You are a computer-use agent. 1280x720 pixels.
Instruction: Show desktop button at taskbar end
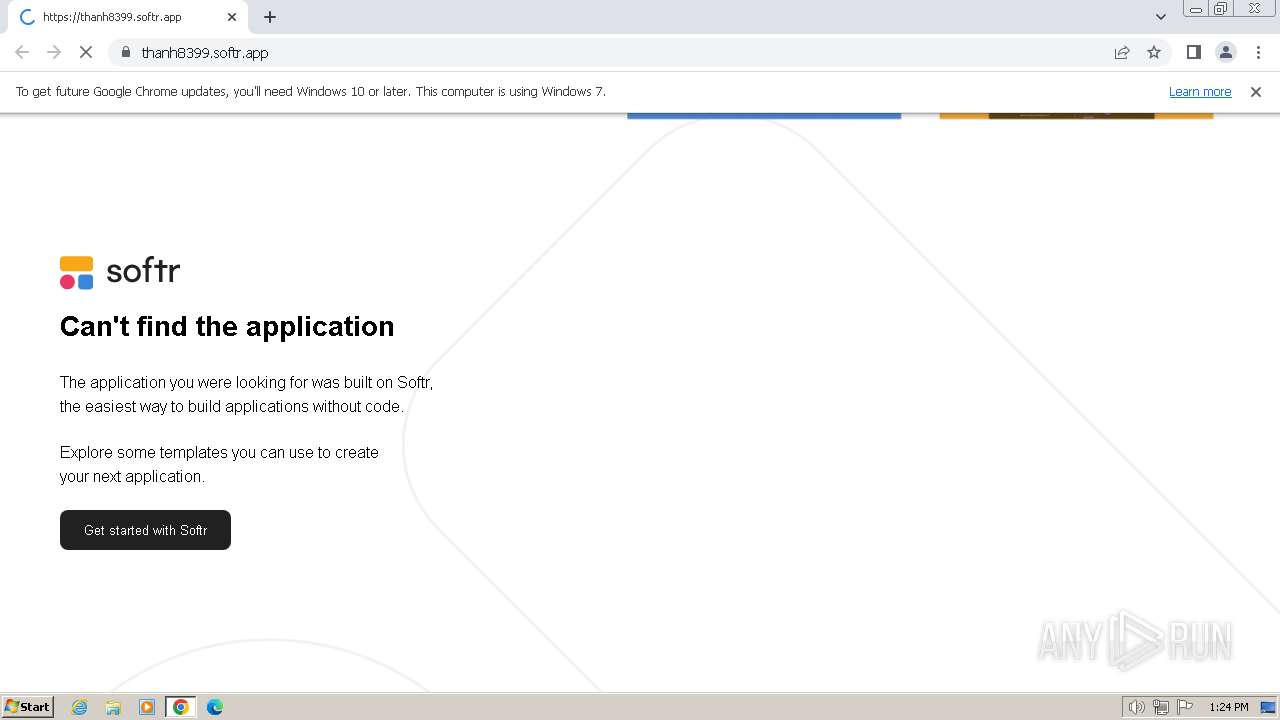pos(1268,707)
